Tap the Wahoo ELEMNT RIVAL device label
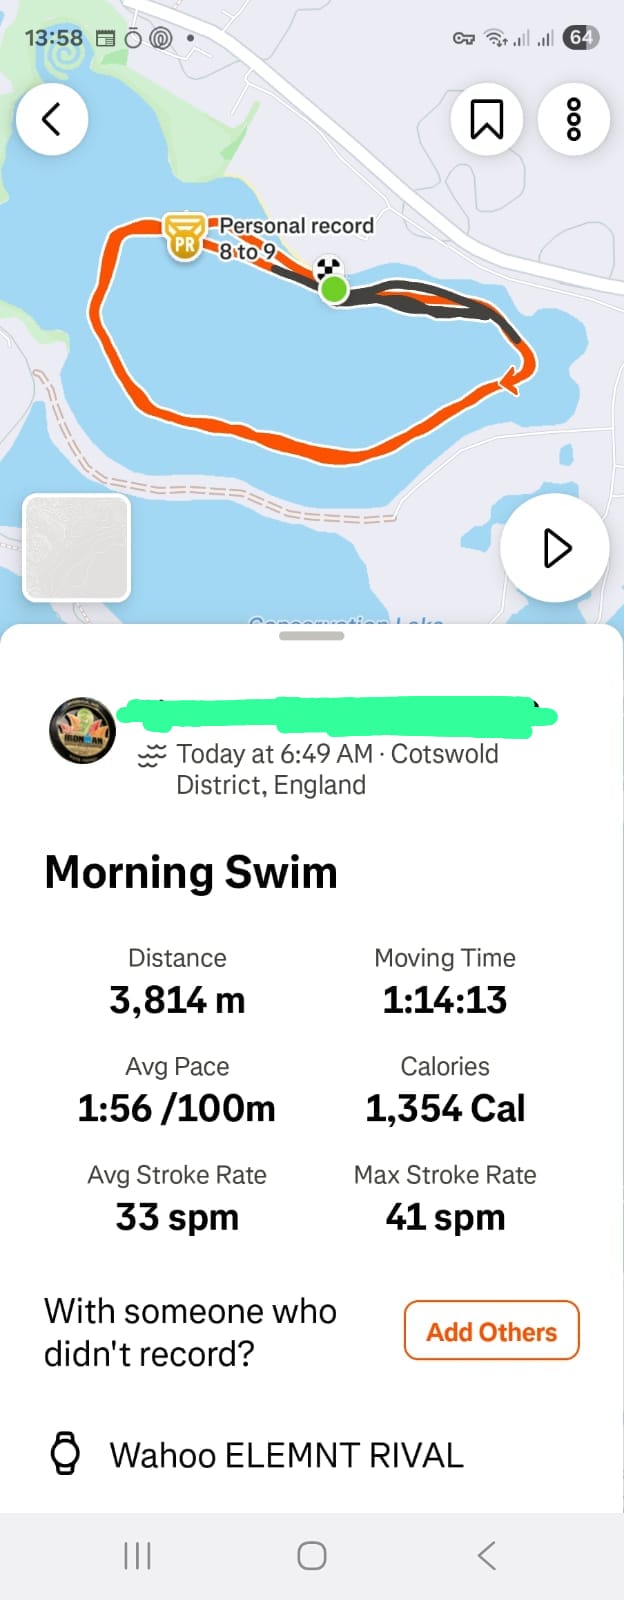 pos(287,1455)
